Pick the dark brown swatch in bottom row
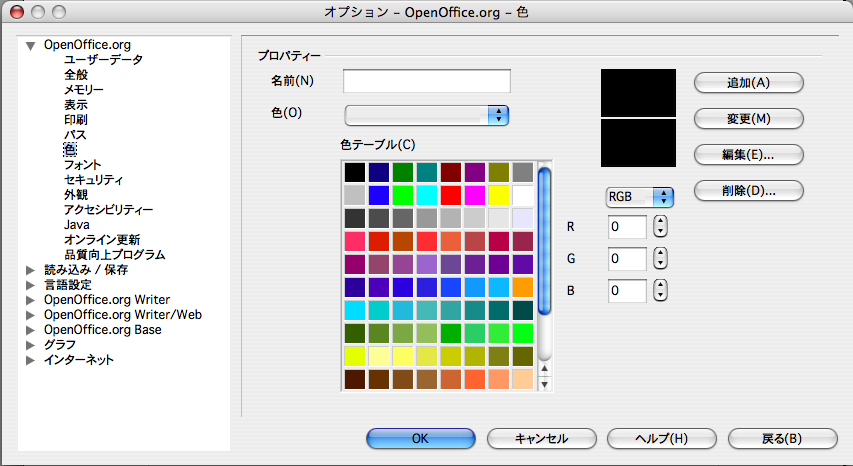This screenshot has width=853, height=466. point(355,380)
